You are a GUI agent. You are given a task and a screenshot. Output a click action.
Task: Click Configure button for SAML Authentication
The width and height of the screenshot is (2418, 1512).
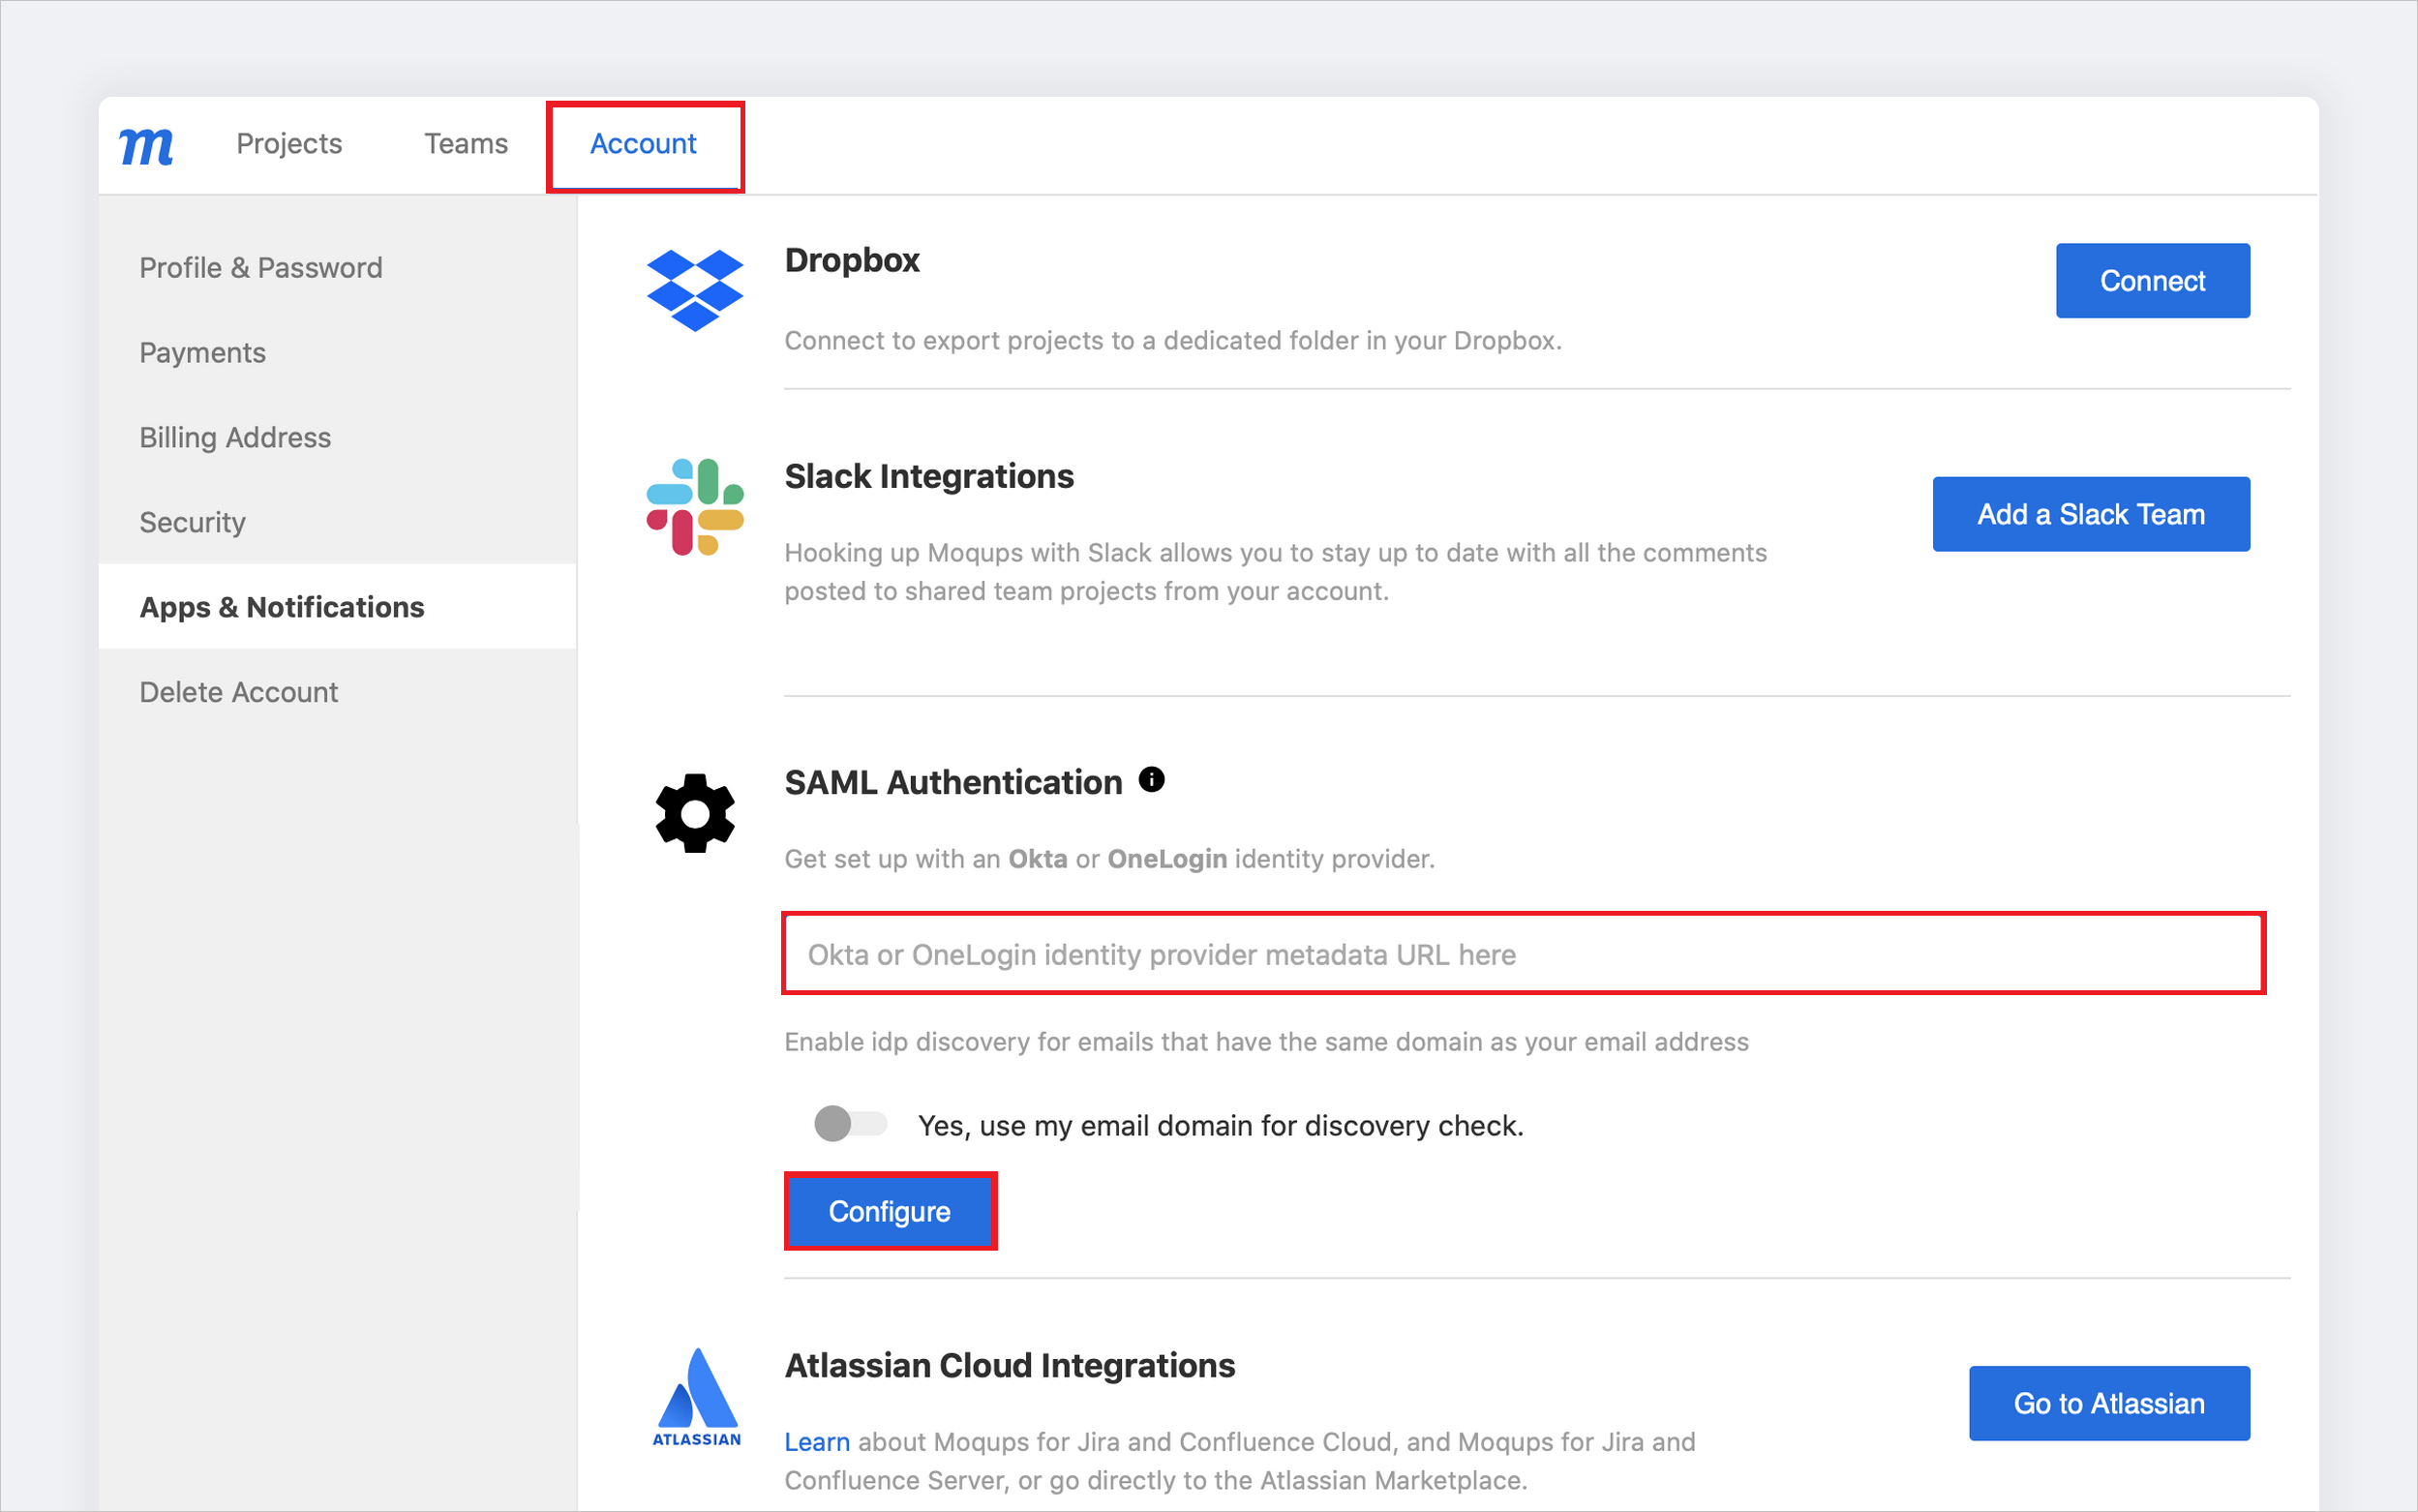889,1211
